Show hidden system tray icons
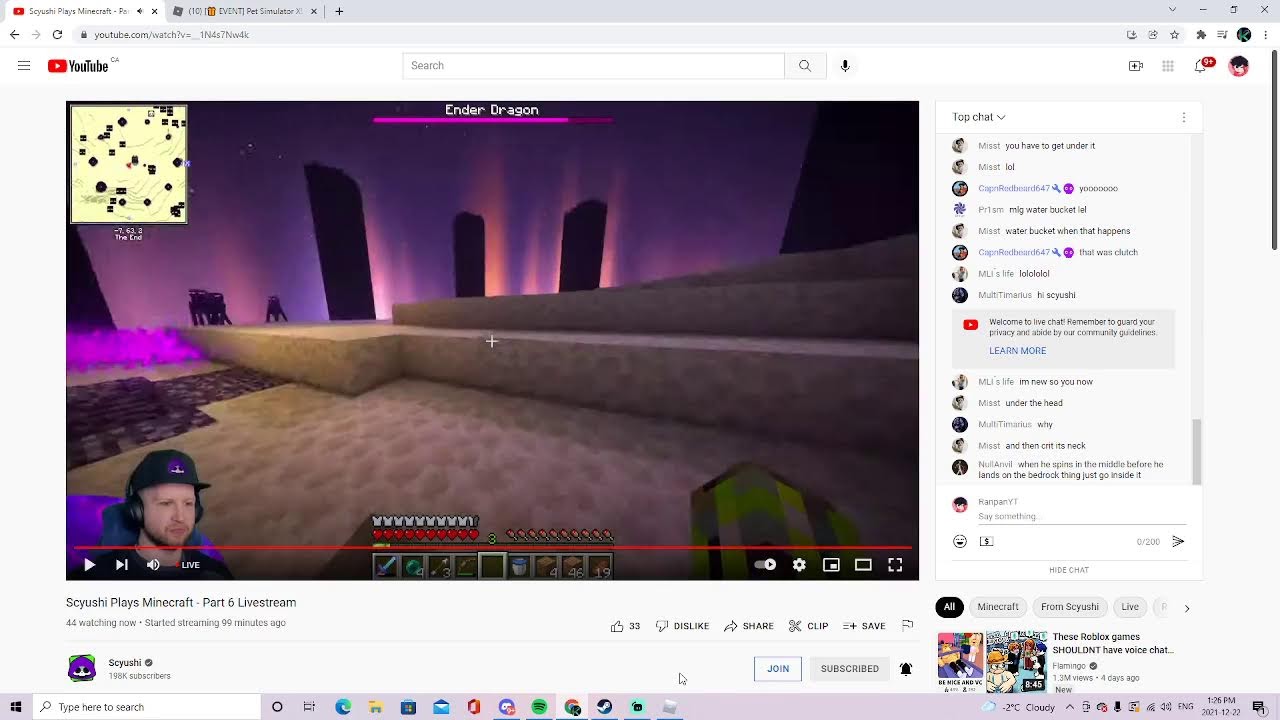Viewport: 1280px width, 720px height. point(1070,707)
